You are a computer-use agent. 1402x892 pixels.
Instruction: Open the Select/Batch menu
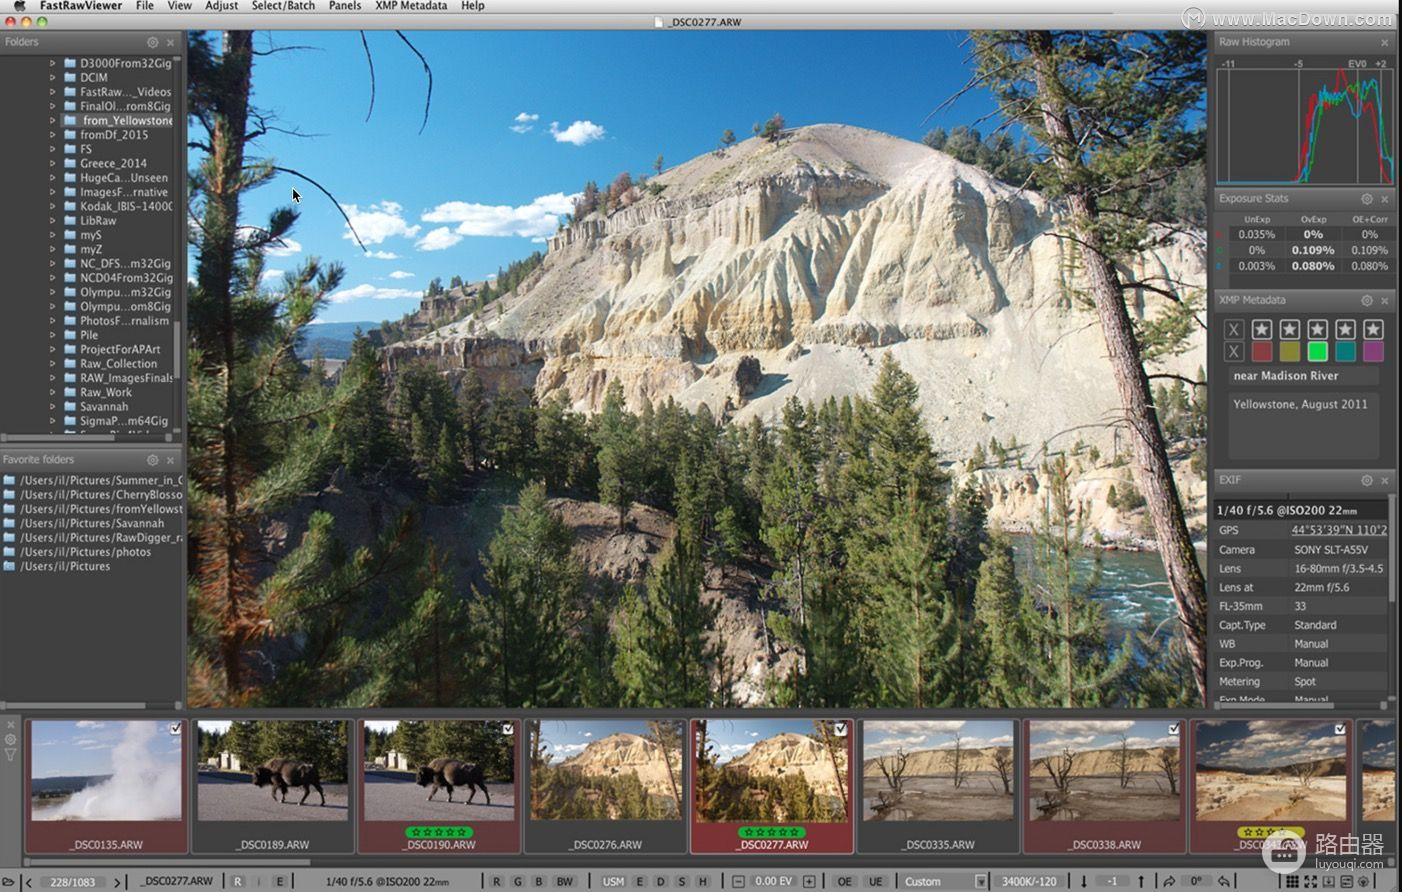click(x=283, y=6)
